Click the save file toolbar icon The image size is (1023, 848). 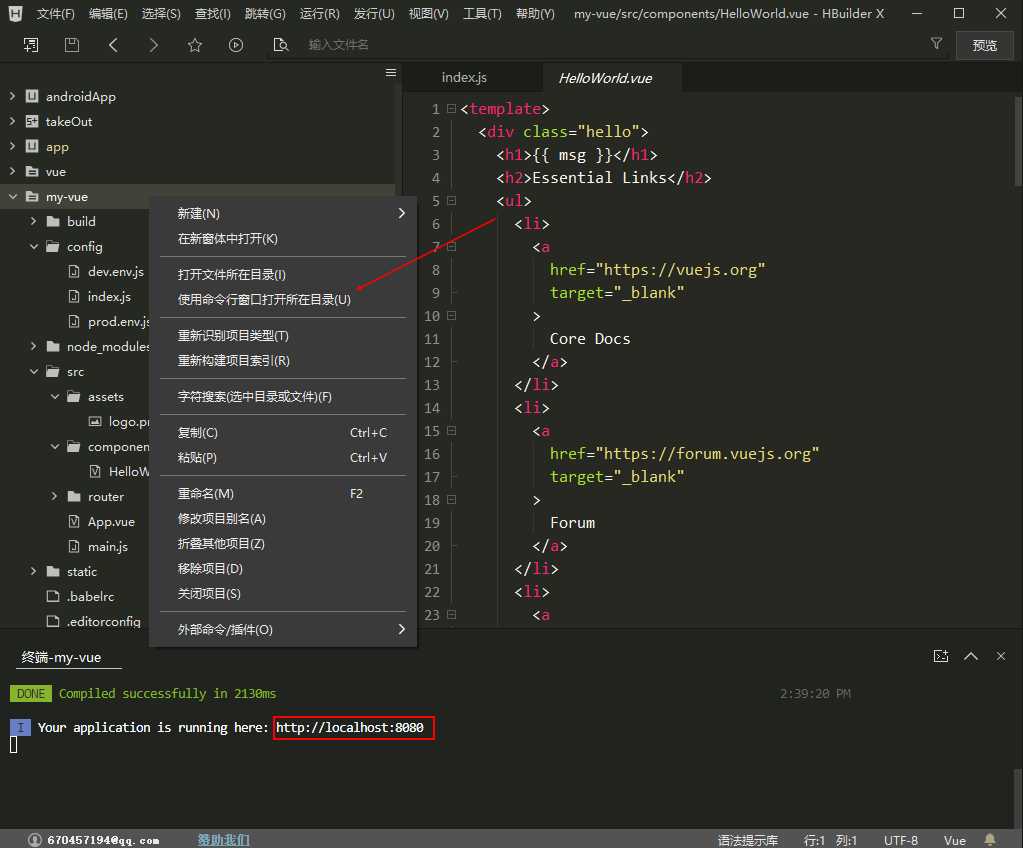(x=72, y=44)
